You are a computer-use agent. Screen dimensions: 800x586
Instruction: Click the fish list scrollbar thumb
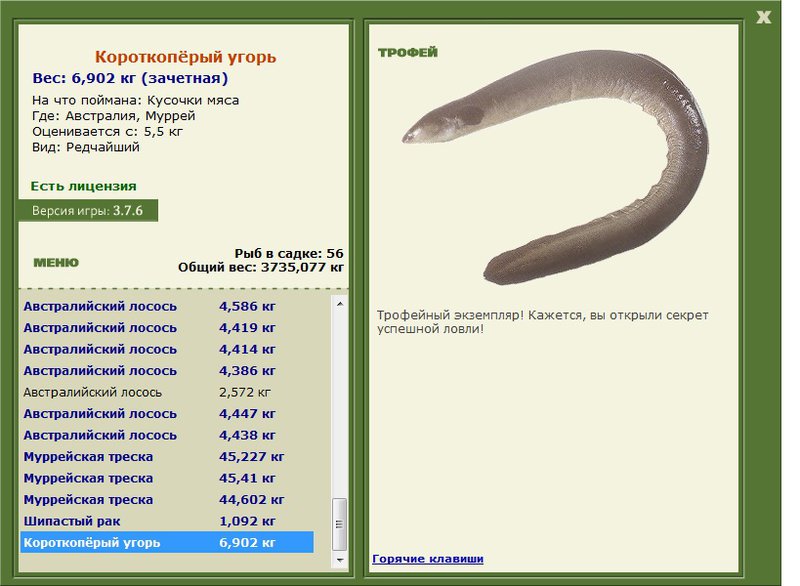(x=340, y=524)
